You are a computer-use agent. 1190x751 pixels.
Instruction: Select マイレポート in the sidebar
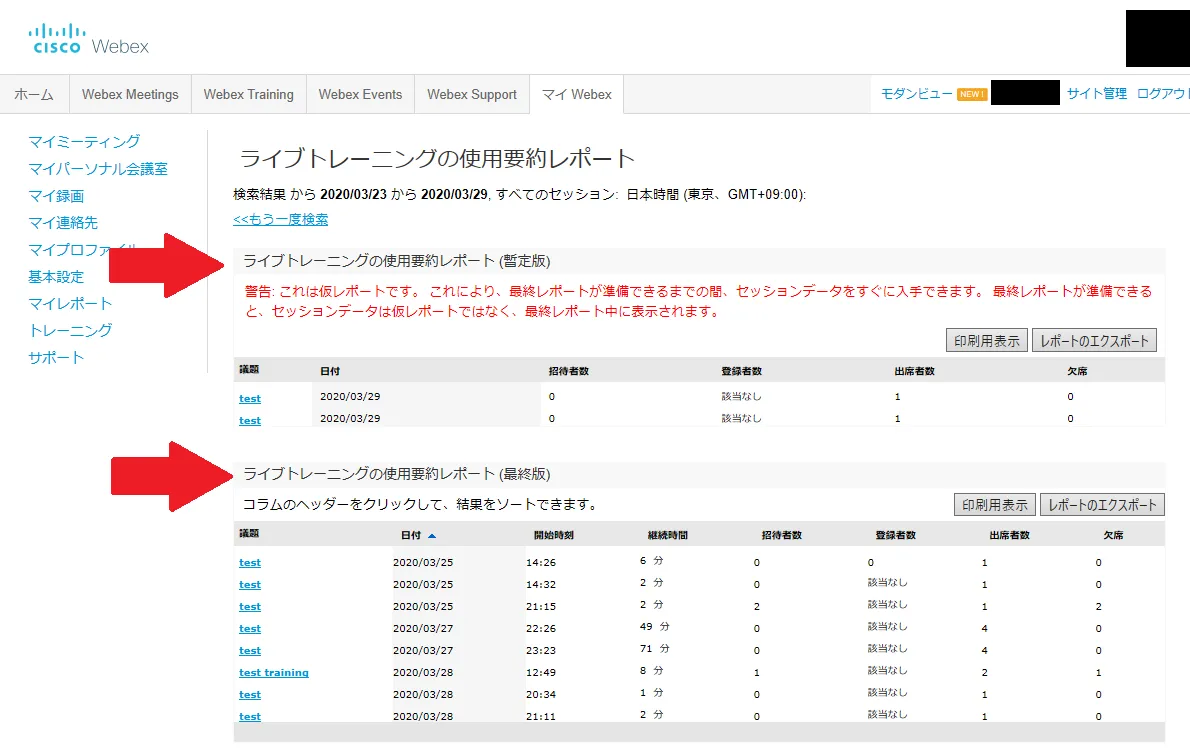(70, 303)
